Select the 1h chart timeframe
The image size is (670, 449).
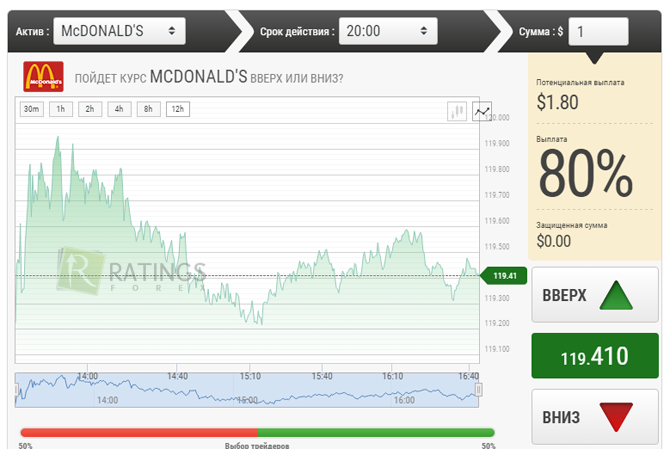pyautogui.click(x=61, y=109)
